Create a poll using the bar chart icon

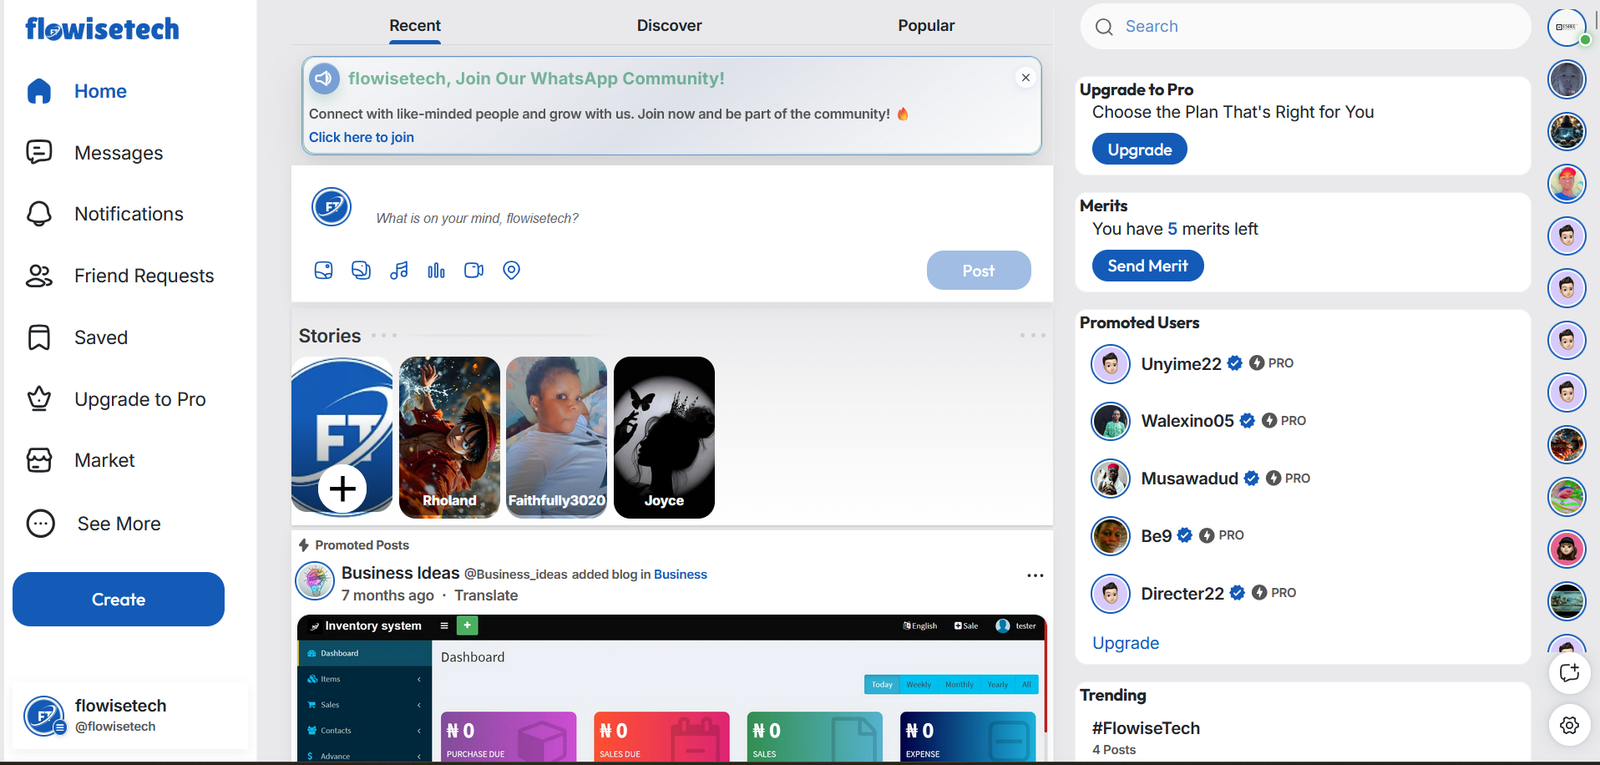pyautogui.click(x=436, y=270)
